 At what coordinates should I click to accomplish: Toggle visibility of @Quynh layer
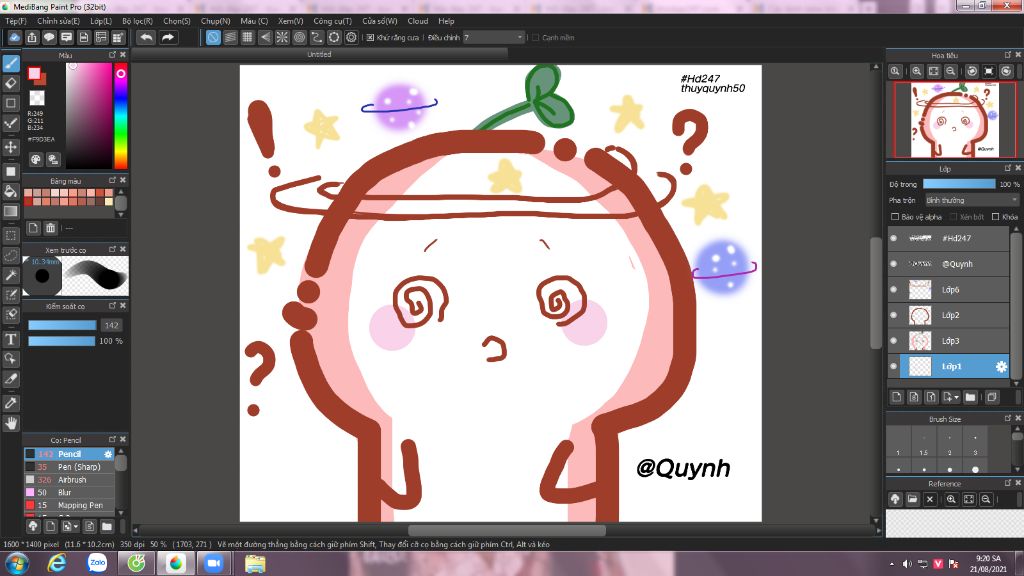click(893, 264)
